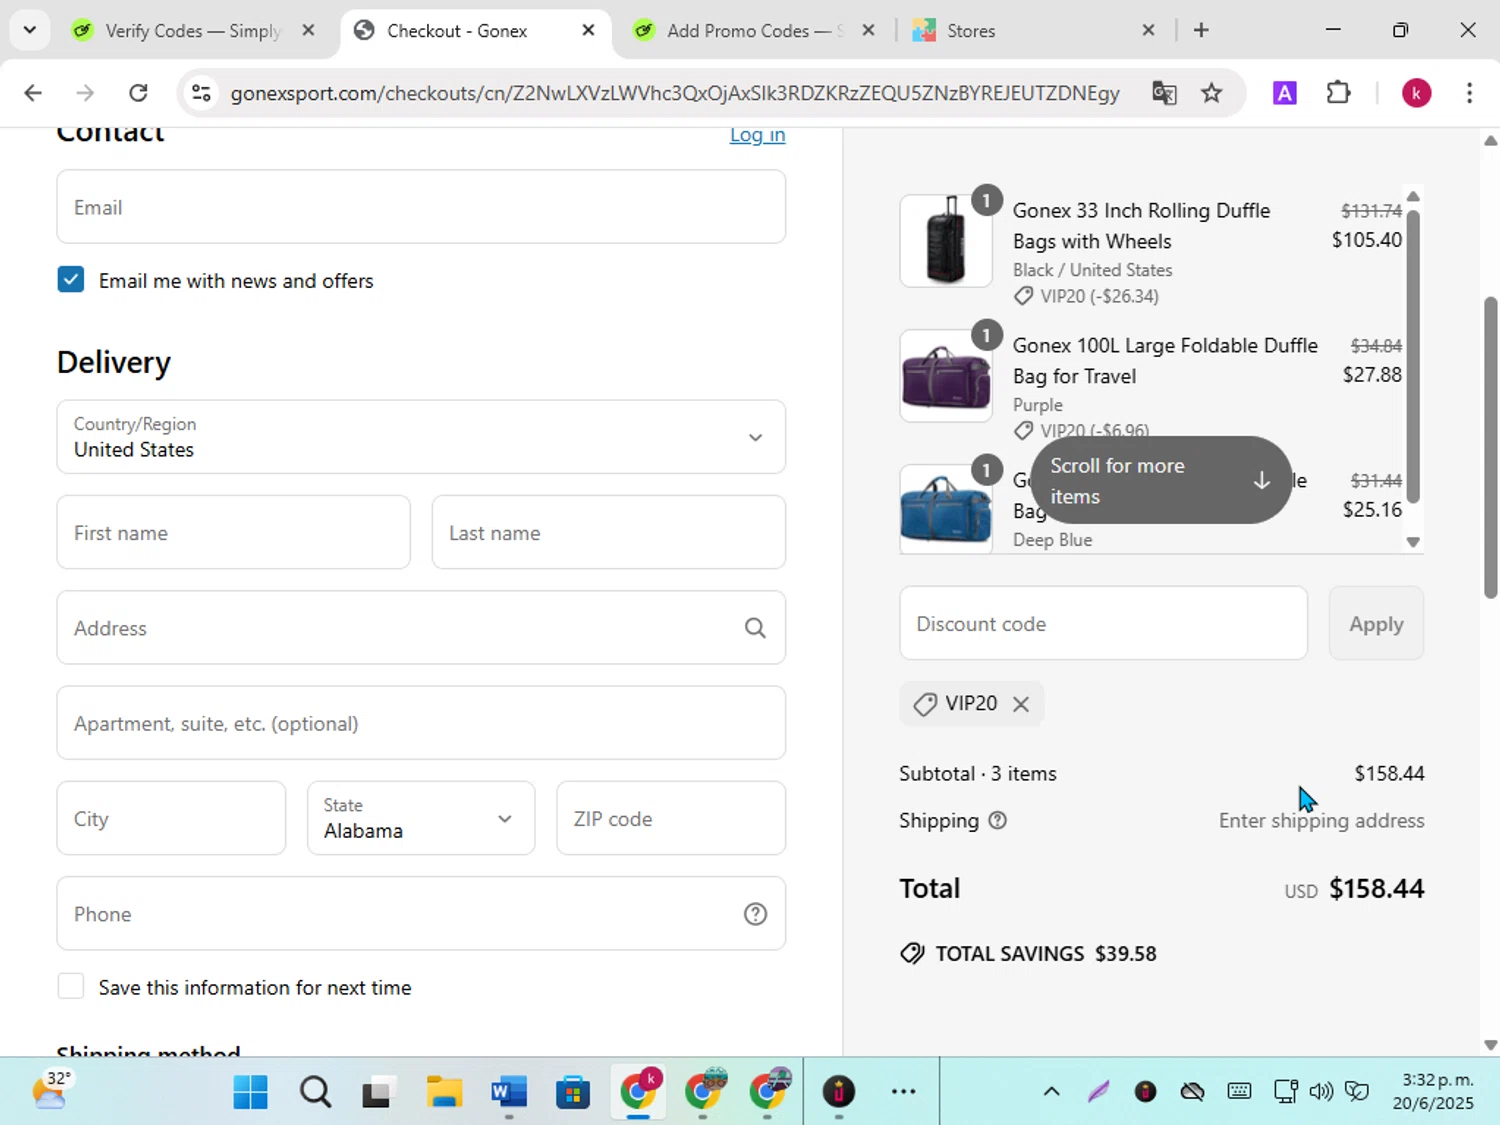This screenshot has width=1500, height=1125.
Task: Open the purple A extension
Action: tap(1284, 93)
